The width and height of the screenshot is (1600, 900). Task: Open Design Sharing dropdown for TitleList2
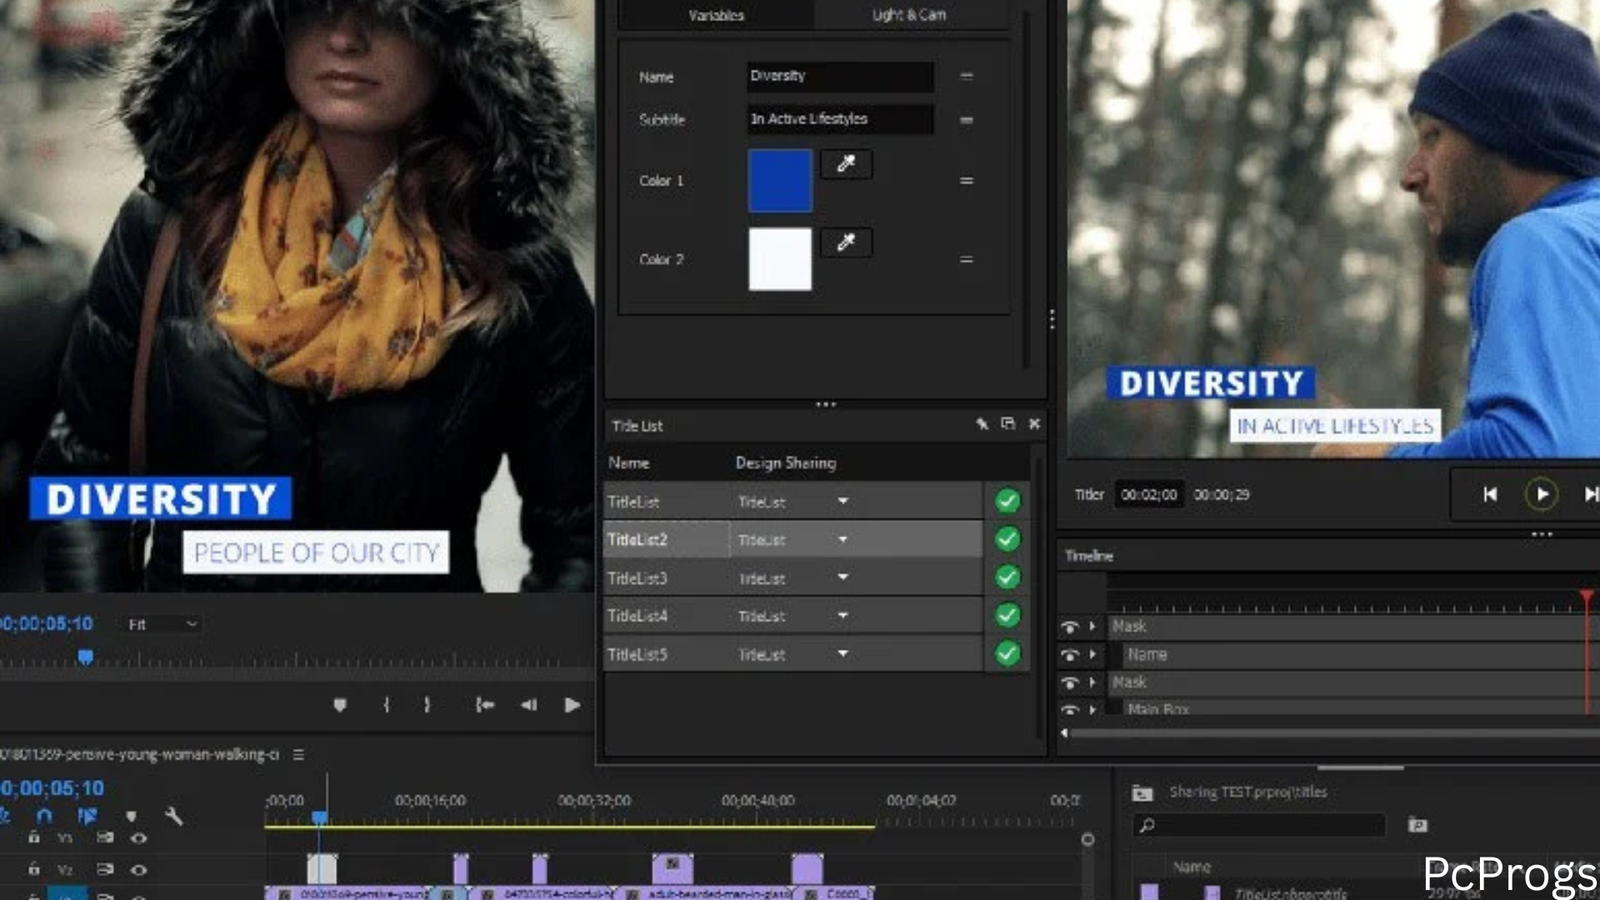click(x=843, y=539)
